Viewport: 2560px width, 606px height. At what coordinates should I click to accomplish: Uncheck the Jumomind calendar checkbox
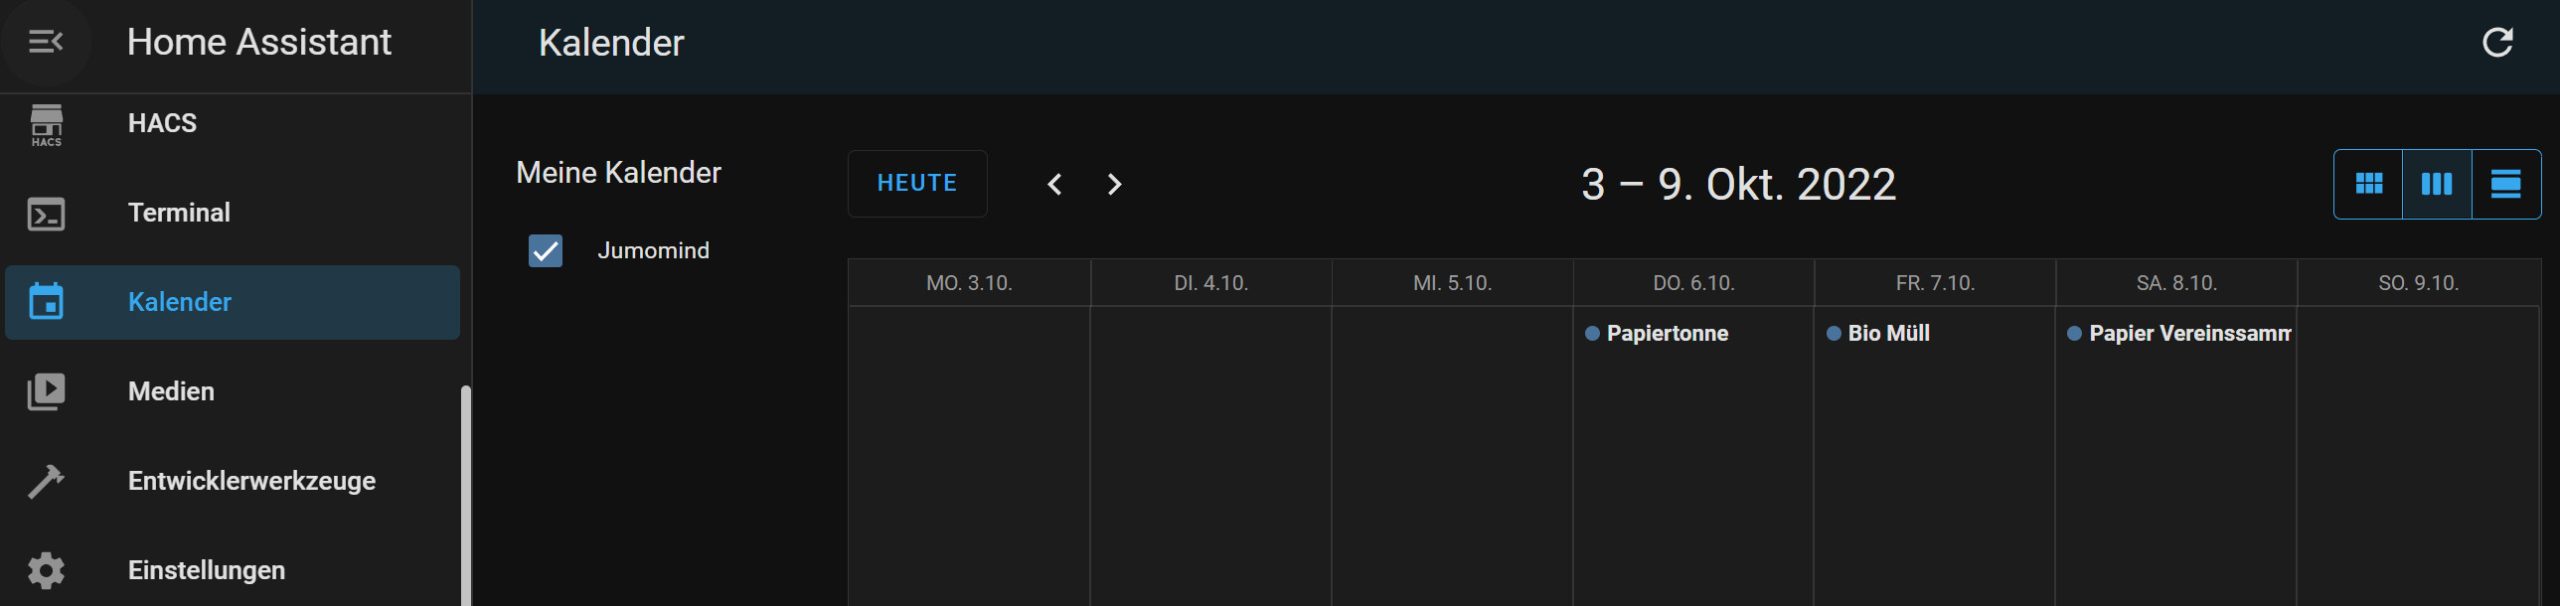545,251
